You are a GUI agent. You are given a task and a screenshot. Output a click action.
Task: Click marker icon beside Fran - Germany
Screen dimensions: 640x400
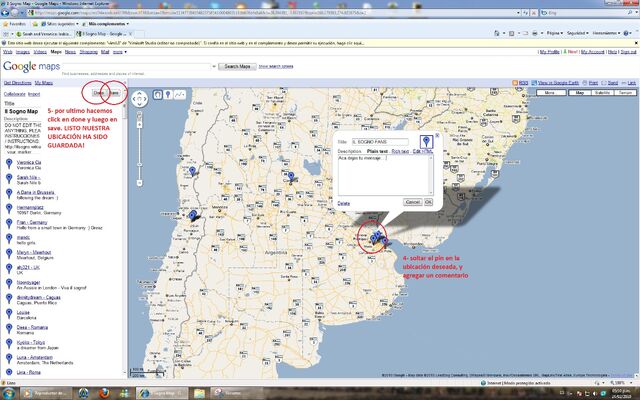pos(9,224)
